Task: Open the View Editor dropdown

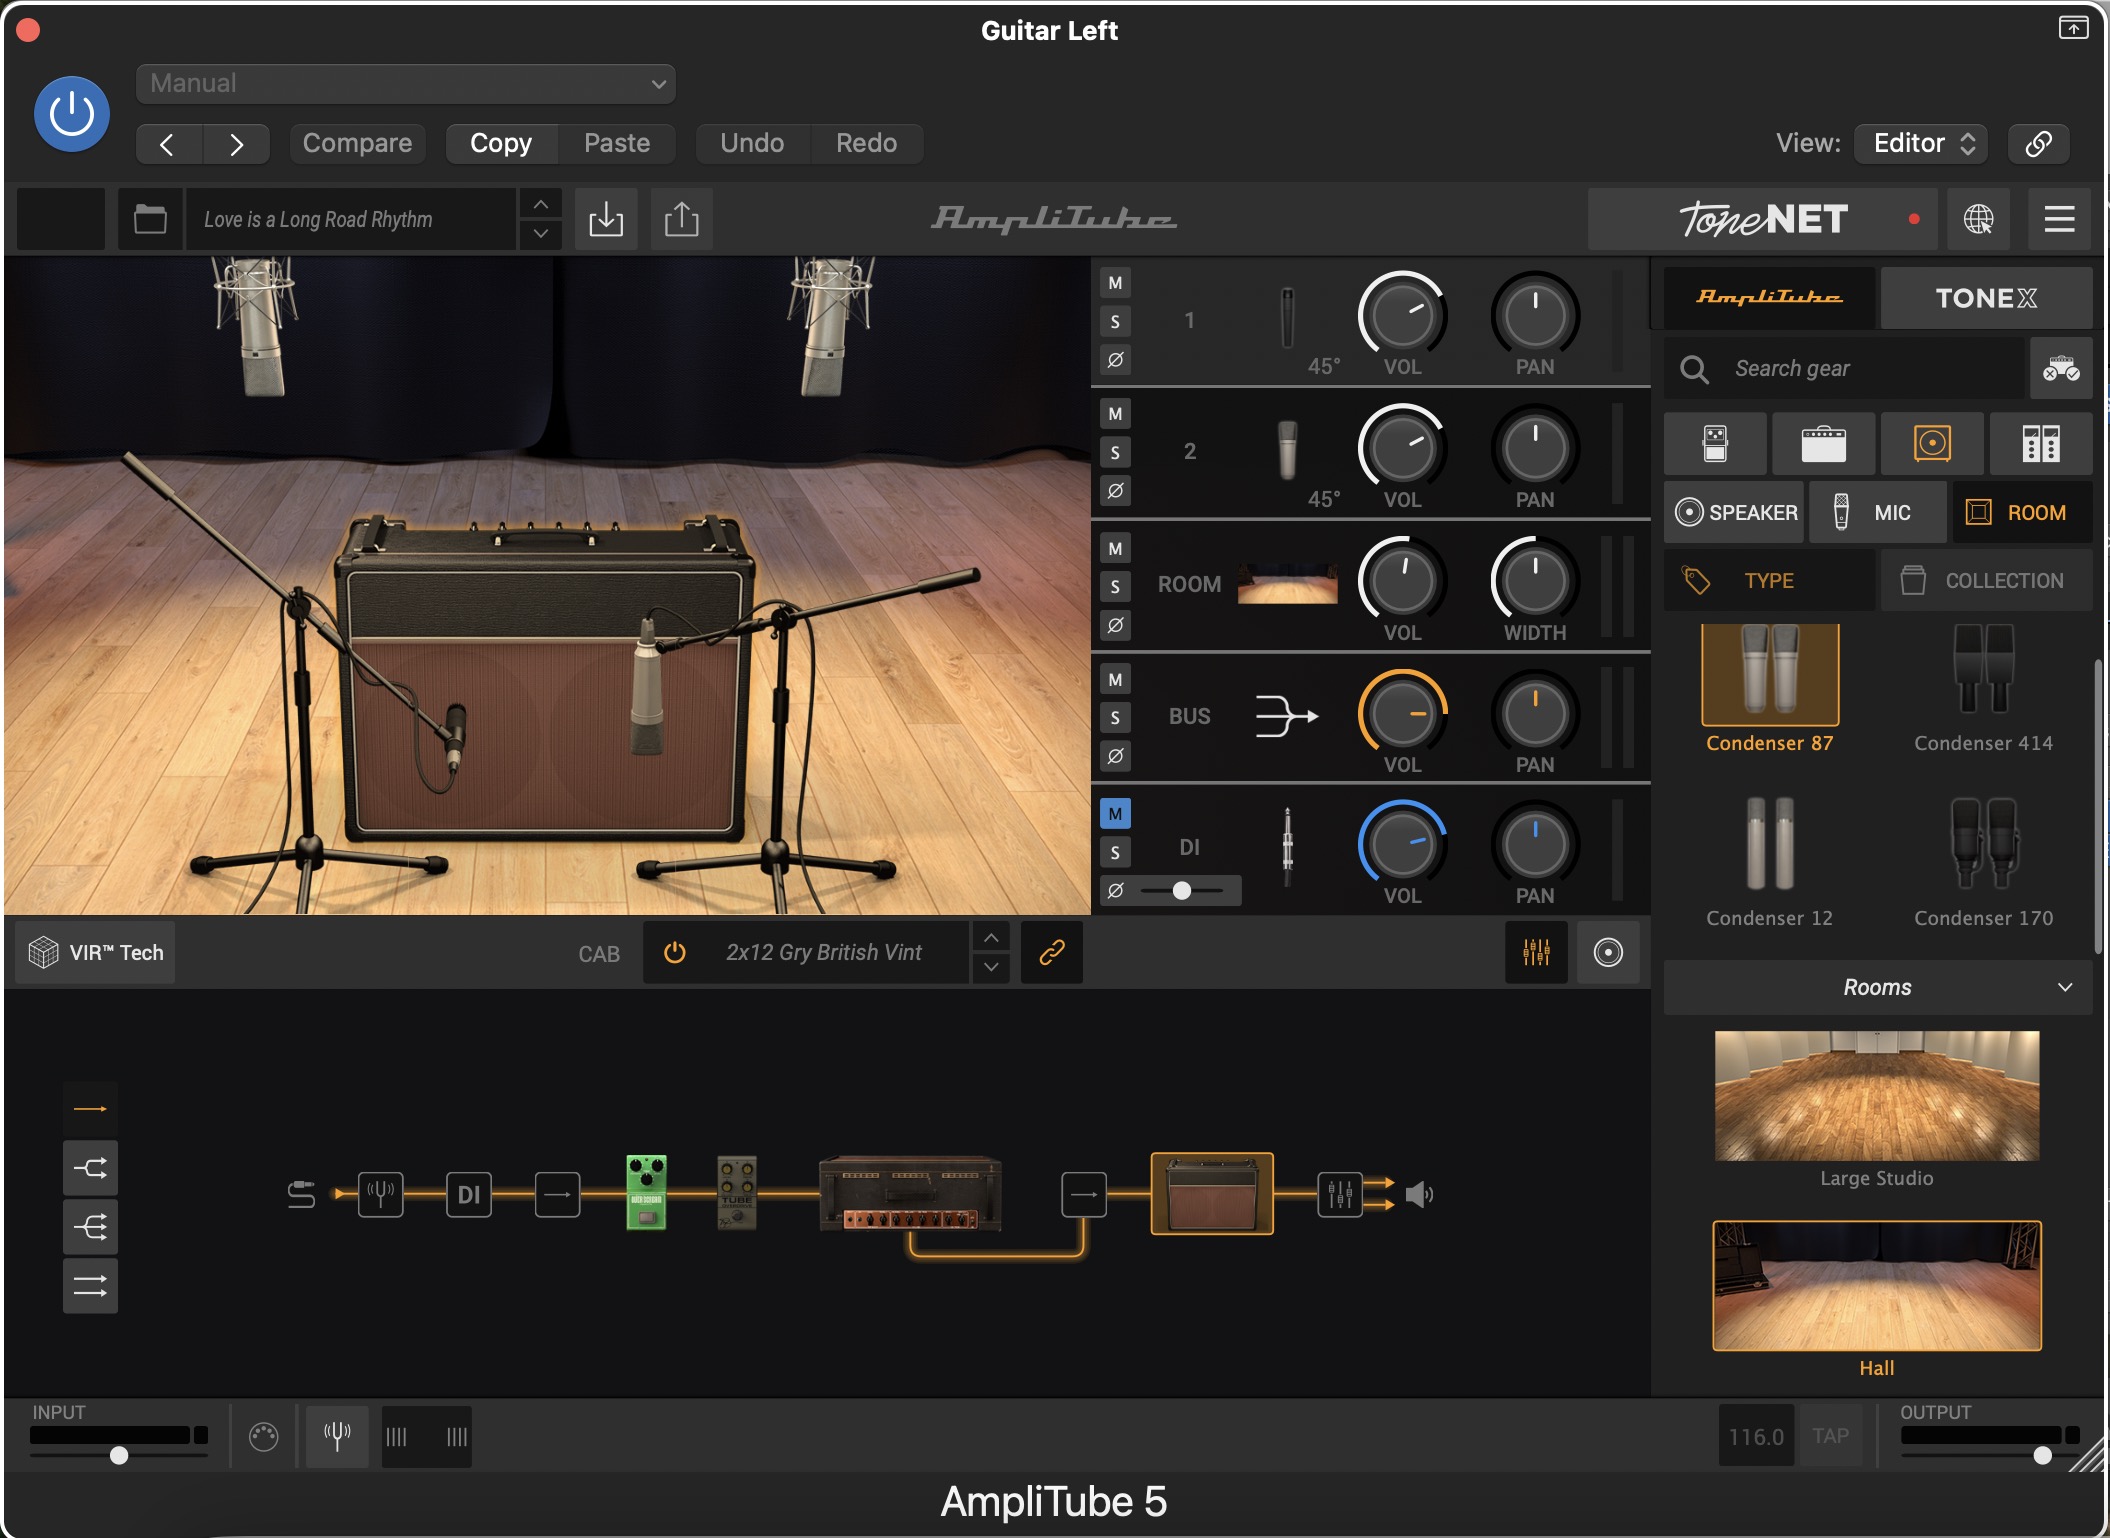Action: click(x=1921, y=143)
